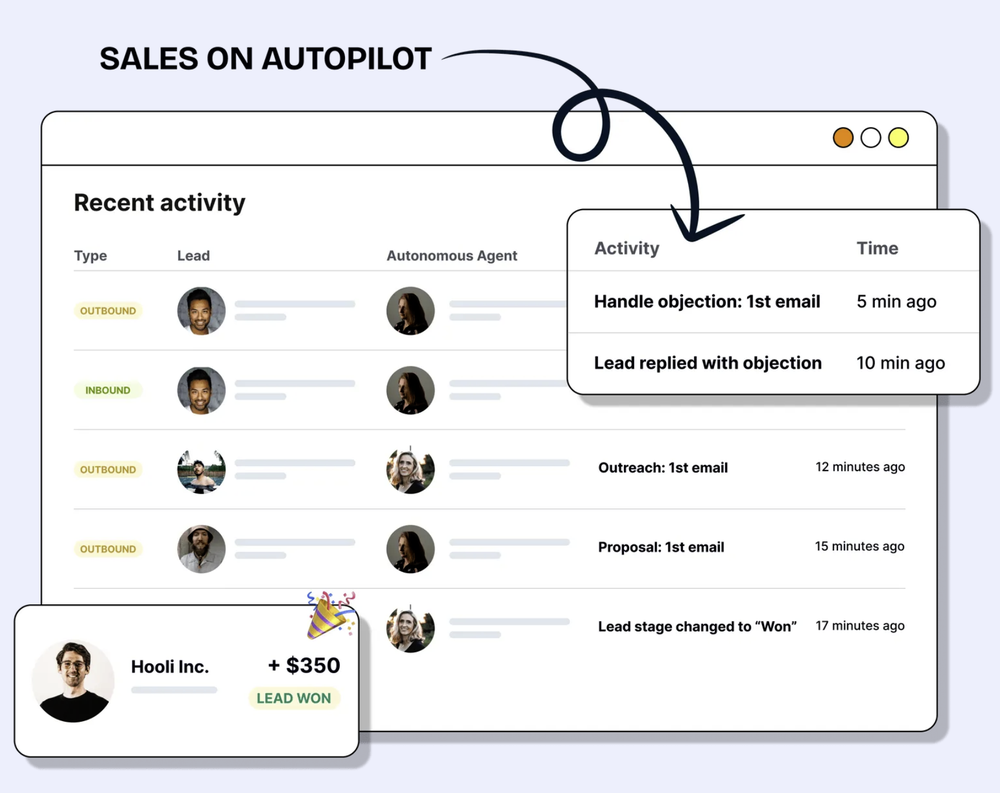Expand the Handle objection activity entry
1000x793 pixels.
tap(707, 301)
